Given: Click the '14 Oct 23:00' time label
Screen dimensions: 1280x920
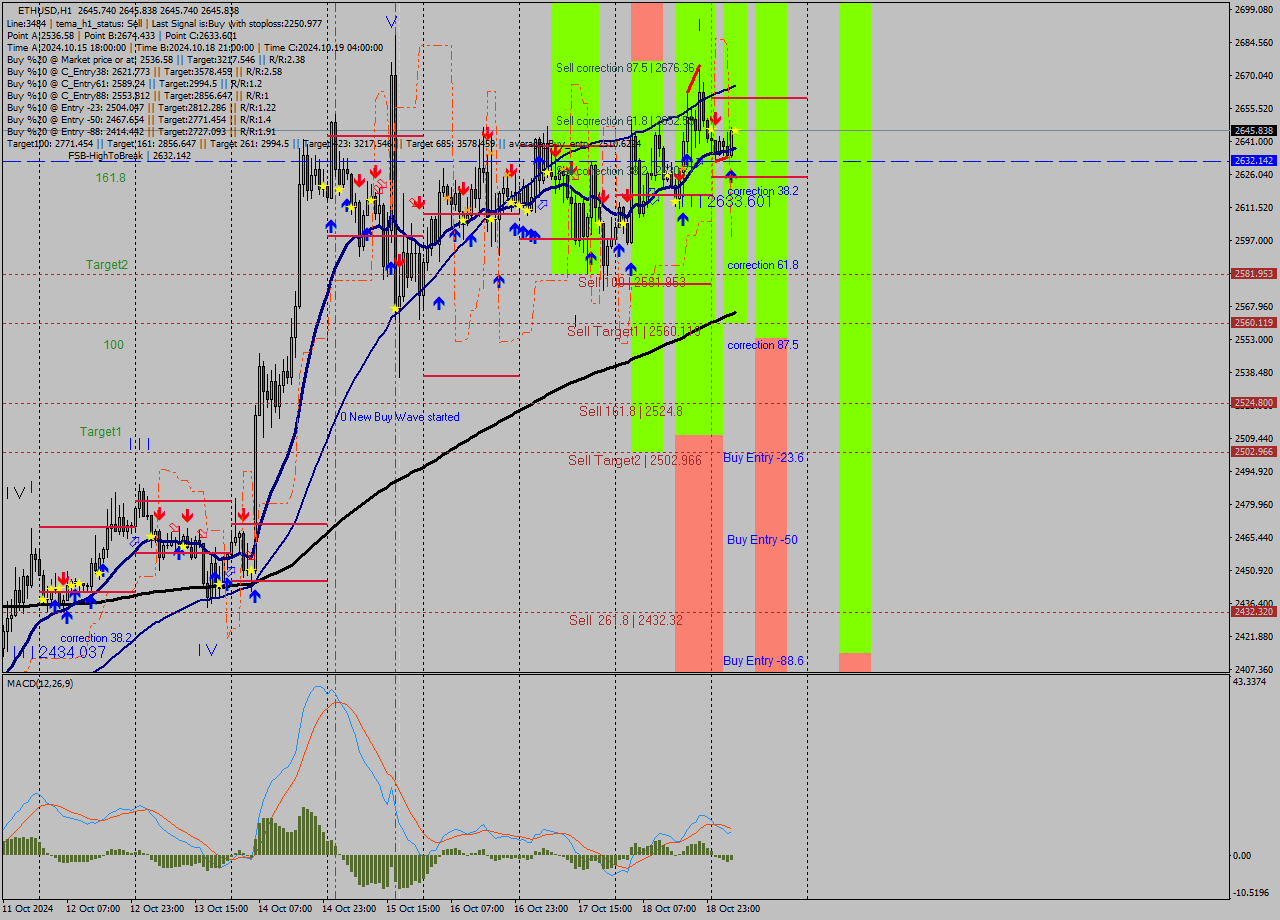Looking at the screenshot, I should click(349, 909).
